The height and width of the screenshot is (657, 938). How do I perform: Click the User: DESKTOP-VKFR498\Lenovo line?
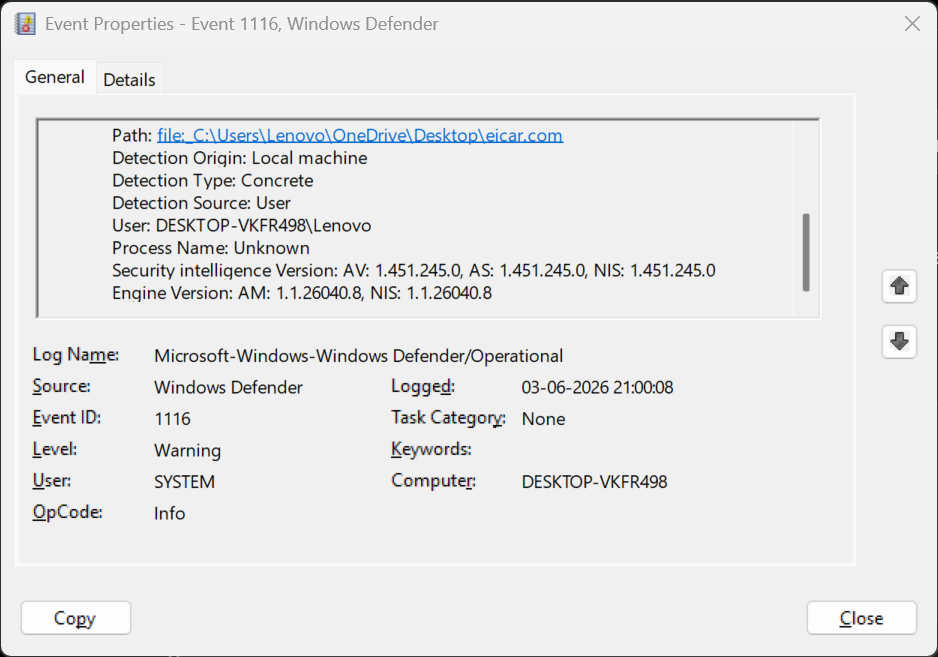pos(242,226)
